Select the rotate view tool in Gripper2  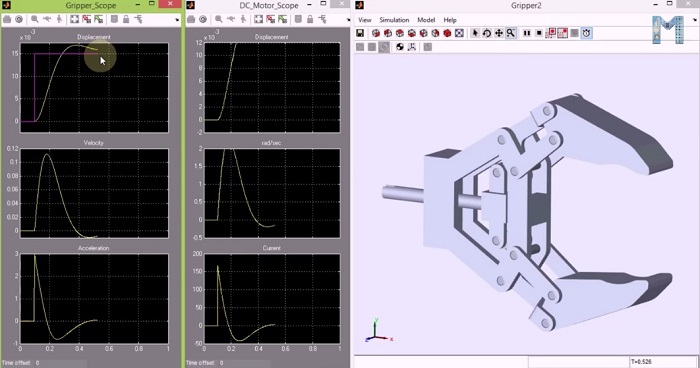click(x=487, y=33)
